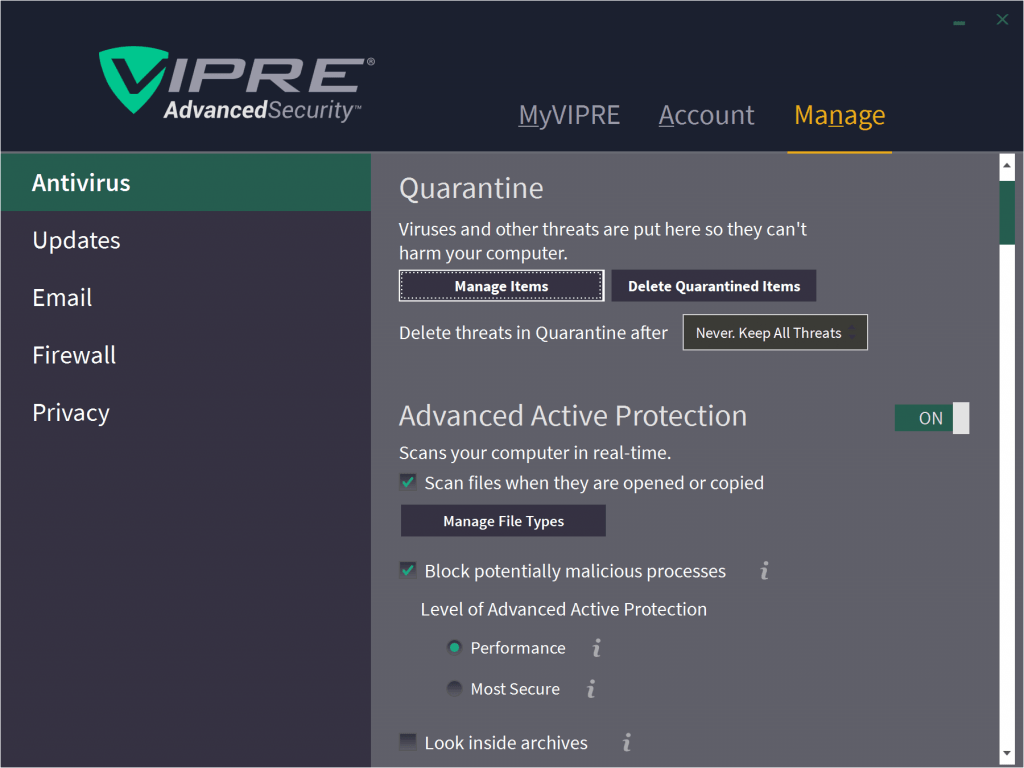The image size is (1024, 768).
Task: Enable Look inside archives checkbox
Action: (x=408, y=742)
